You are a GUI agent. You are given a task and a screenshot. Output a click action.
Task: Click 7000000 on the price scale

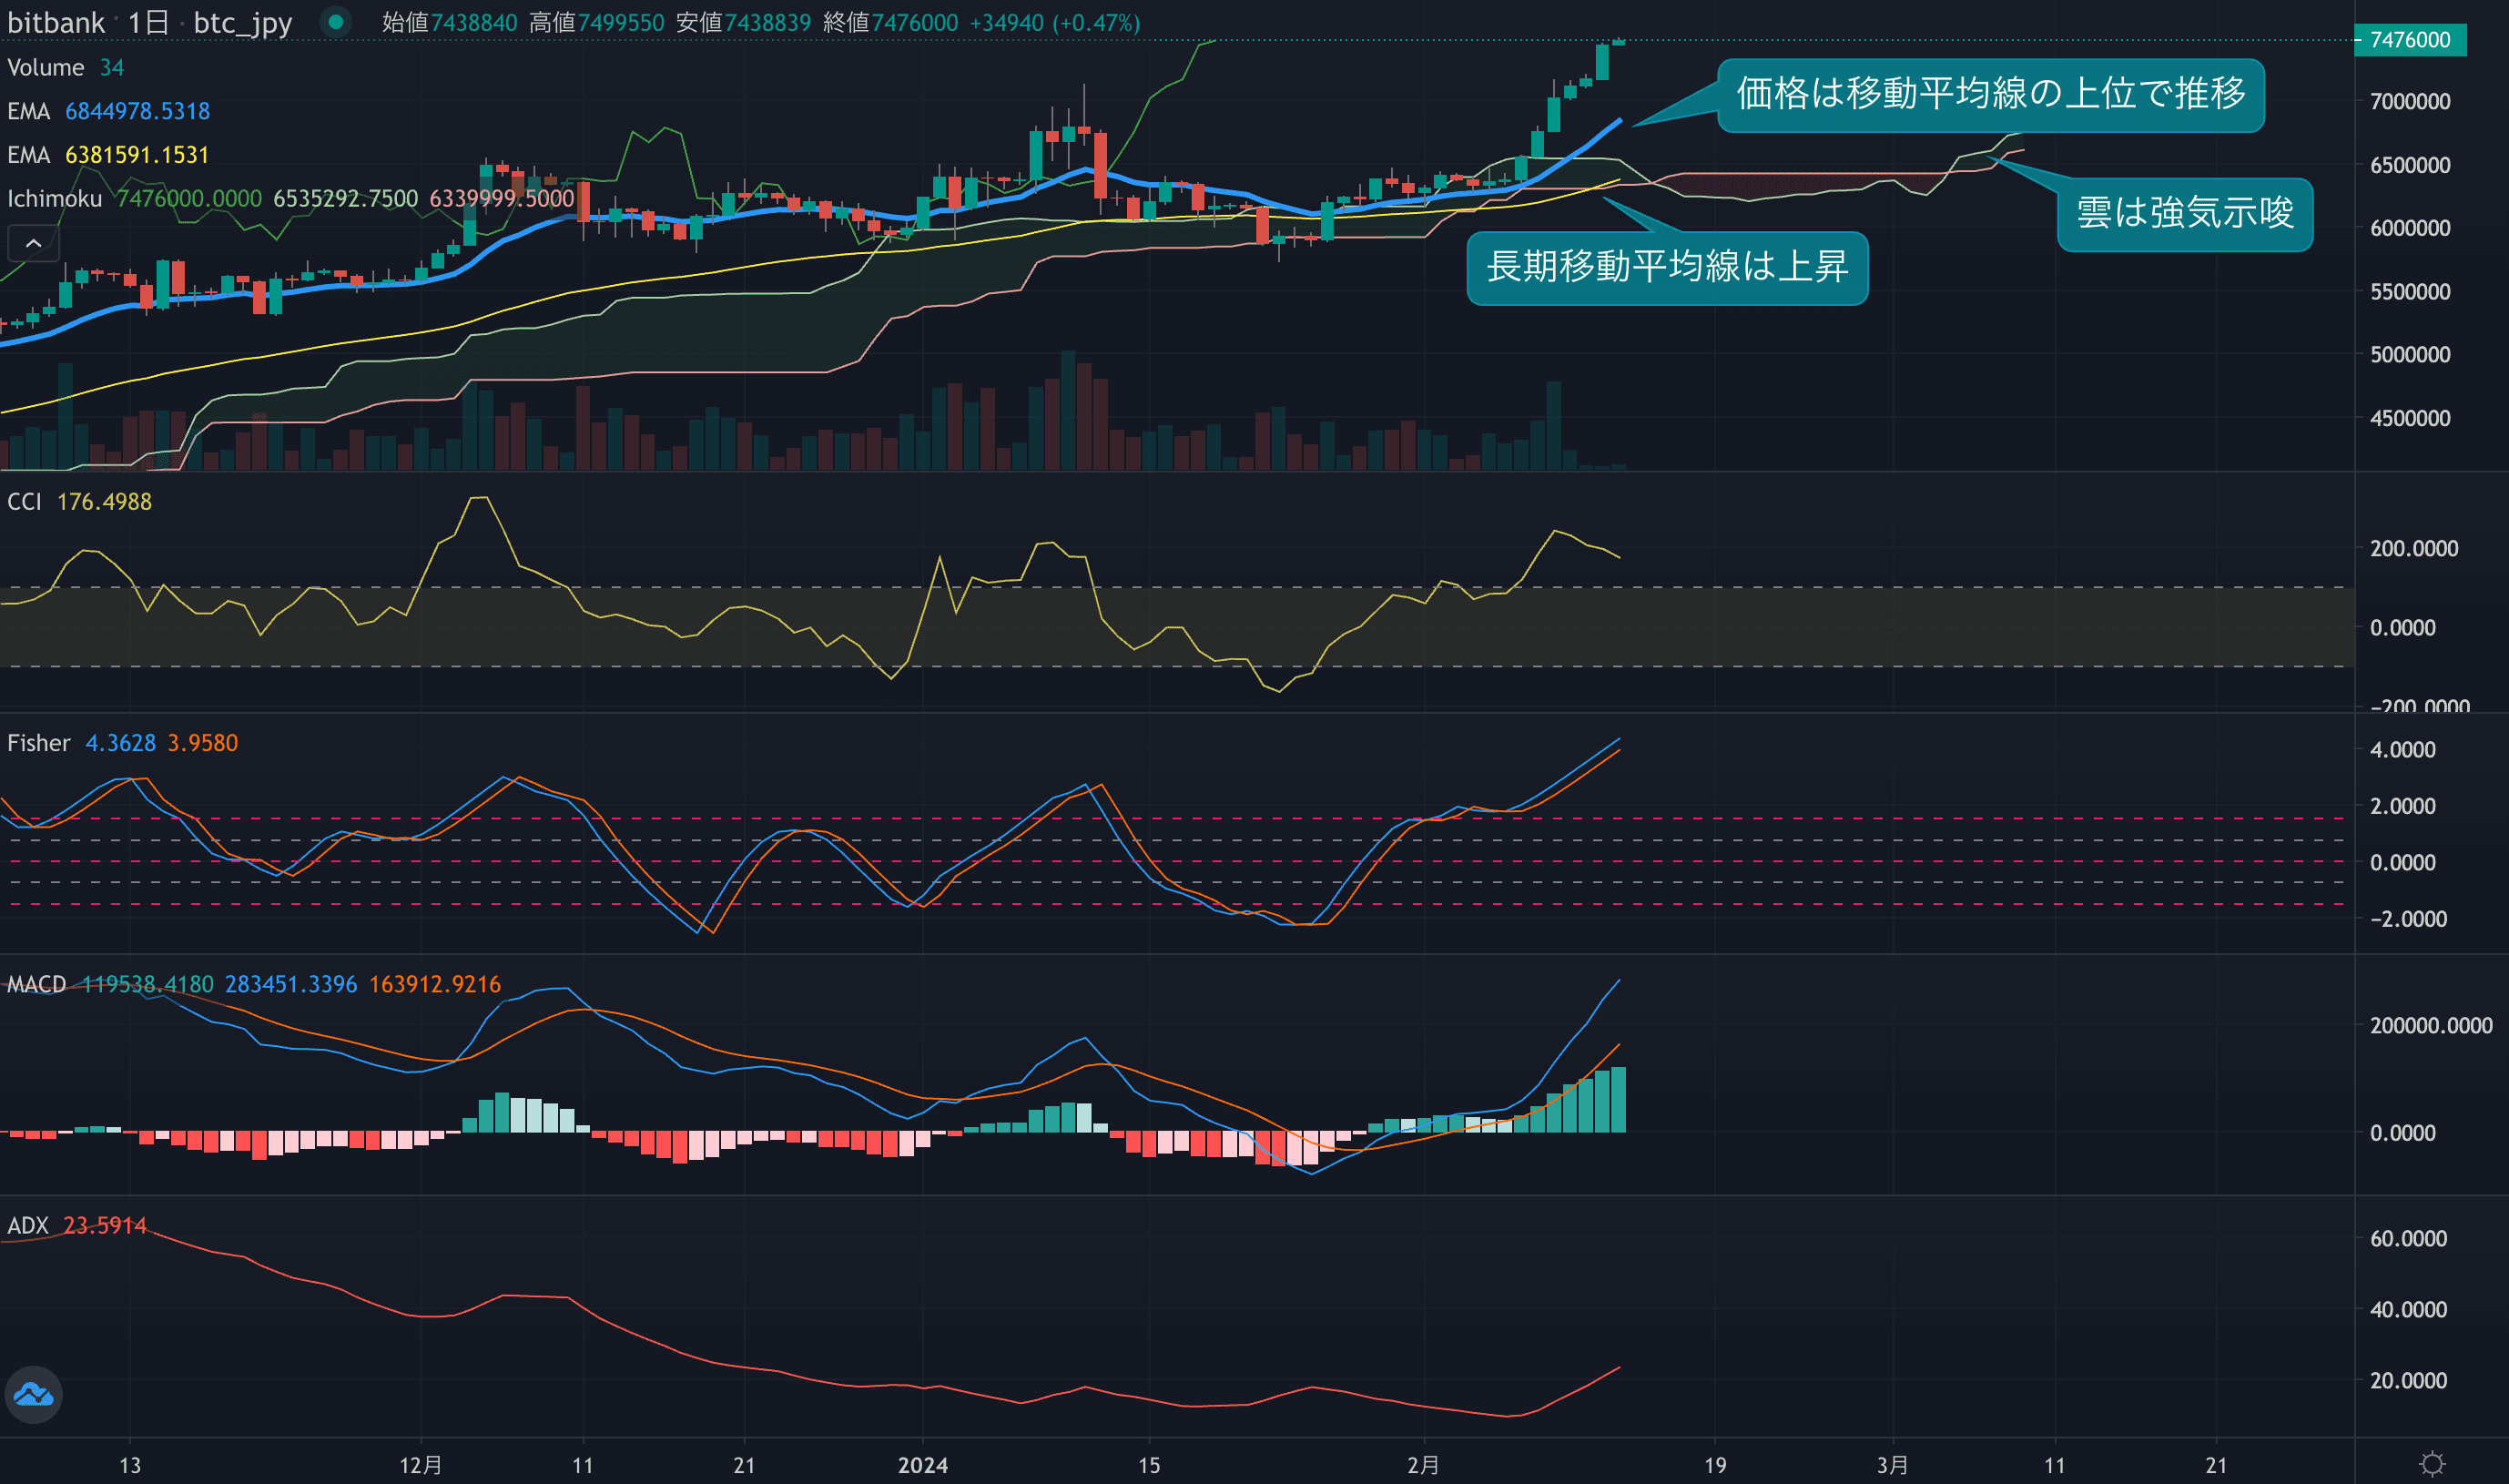(2409, 101)
